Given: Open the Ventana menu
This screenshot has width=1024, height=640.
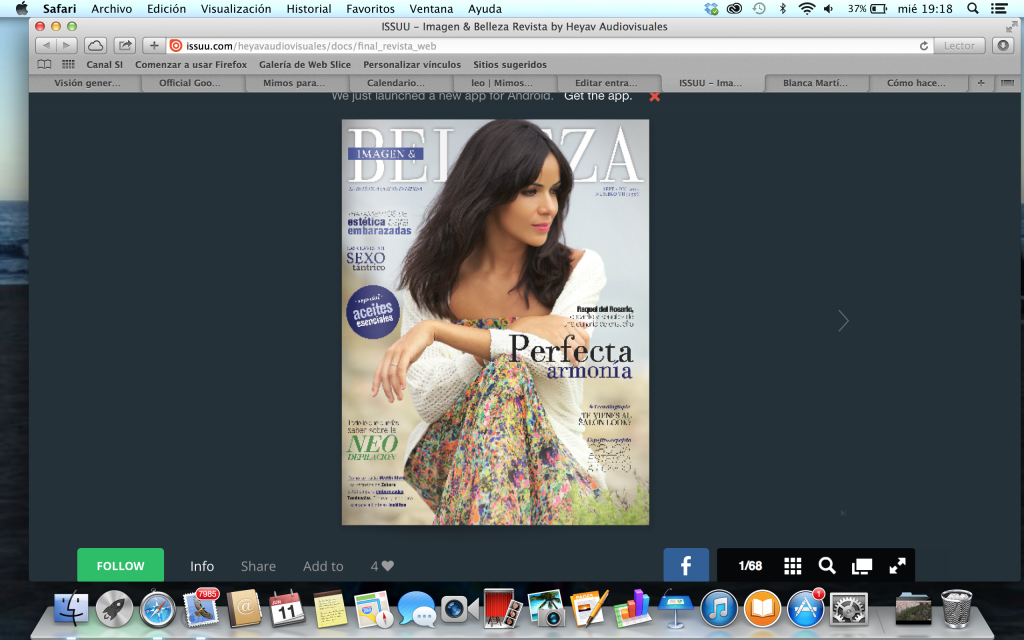Looking at the screenshot, I should (x=431, y=8).
